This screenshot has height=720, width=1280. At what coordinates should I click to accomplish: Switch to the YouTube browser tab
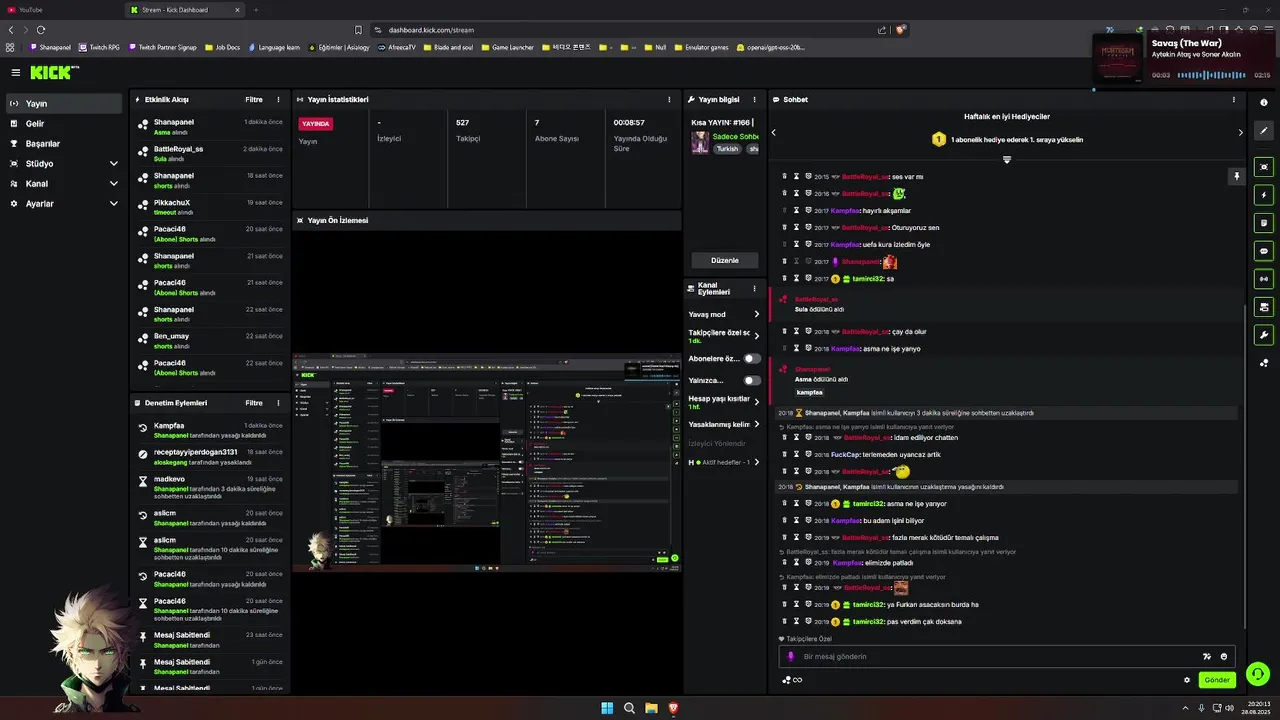(60, 9)
